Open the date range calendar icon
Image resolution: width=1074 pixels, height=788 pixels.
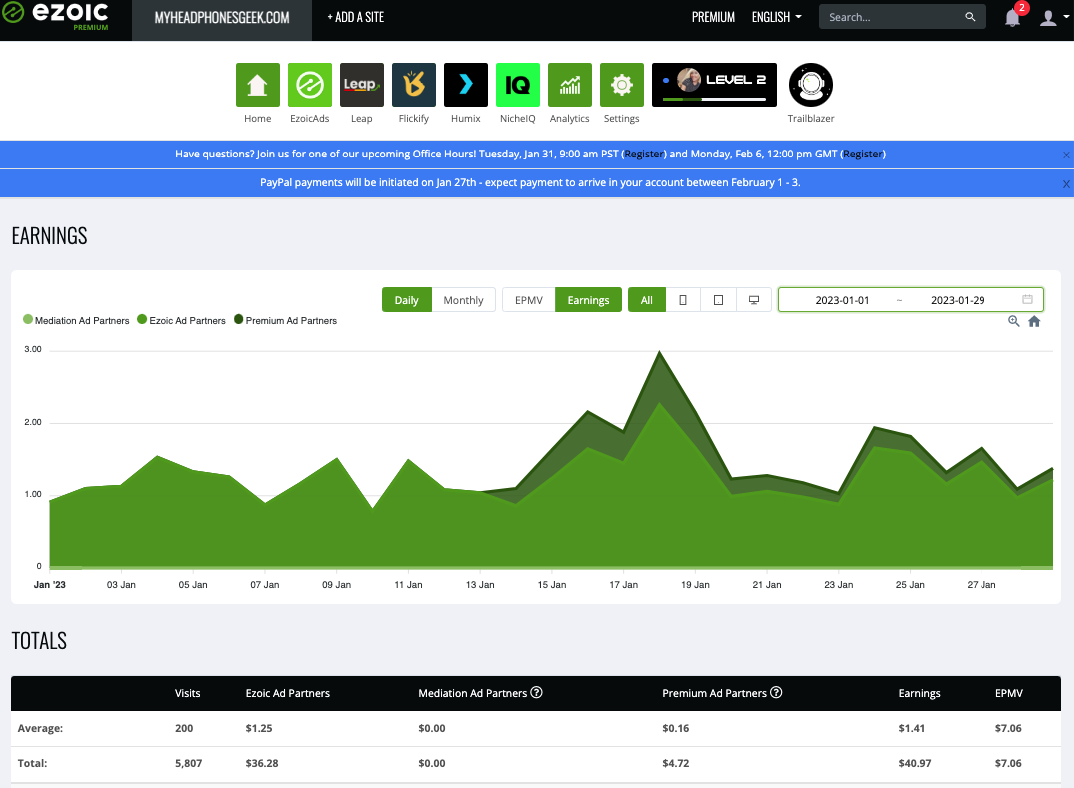(1027, 299)
